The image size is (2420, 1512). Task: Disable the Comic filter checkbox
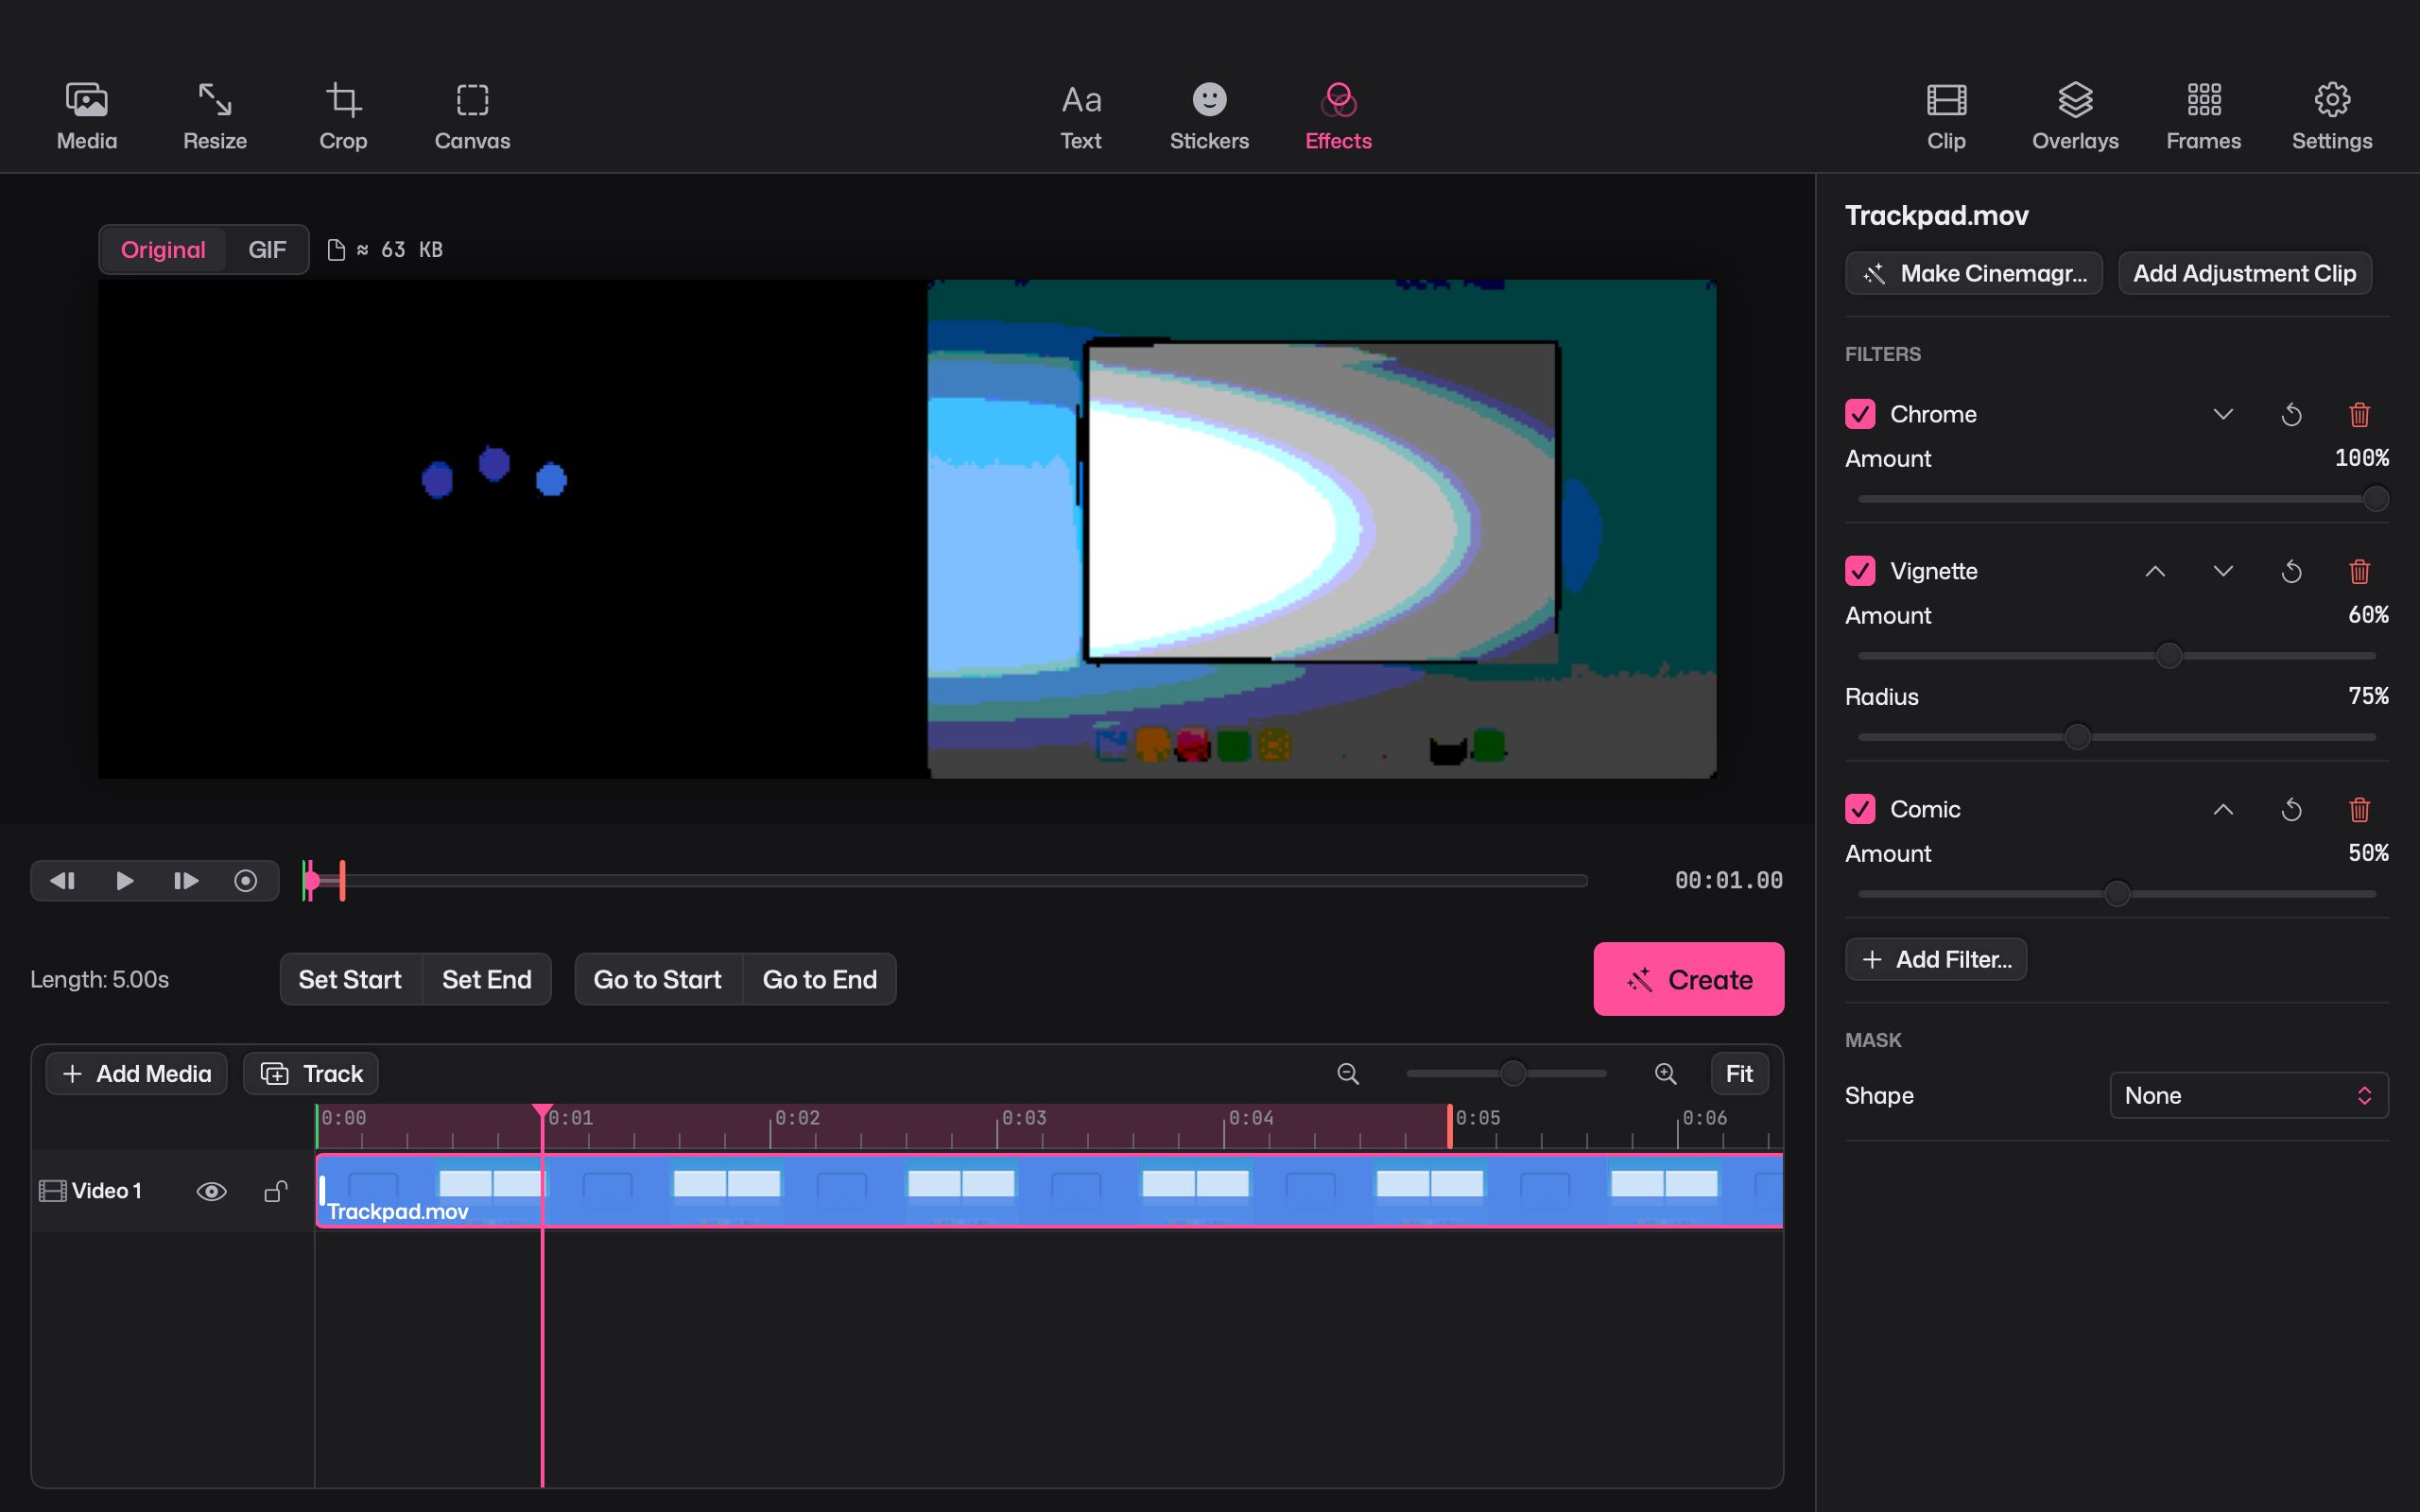(1860, 809)
